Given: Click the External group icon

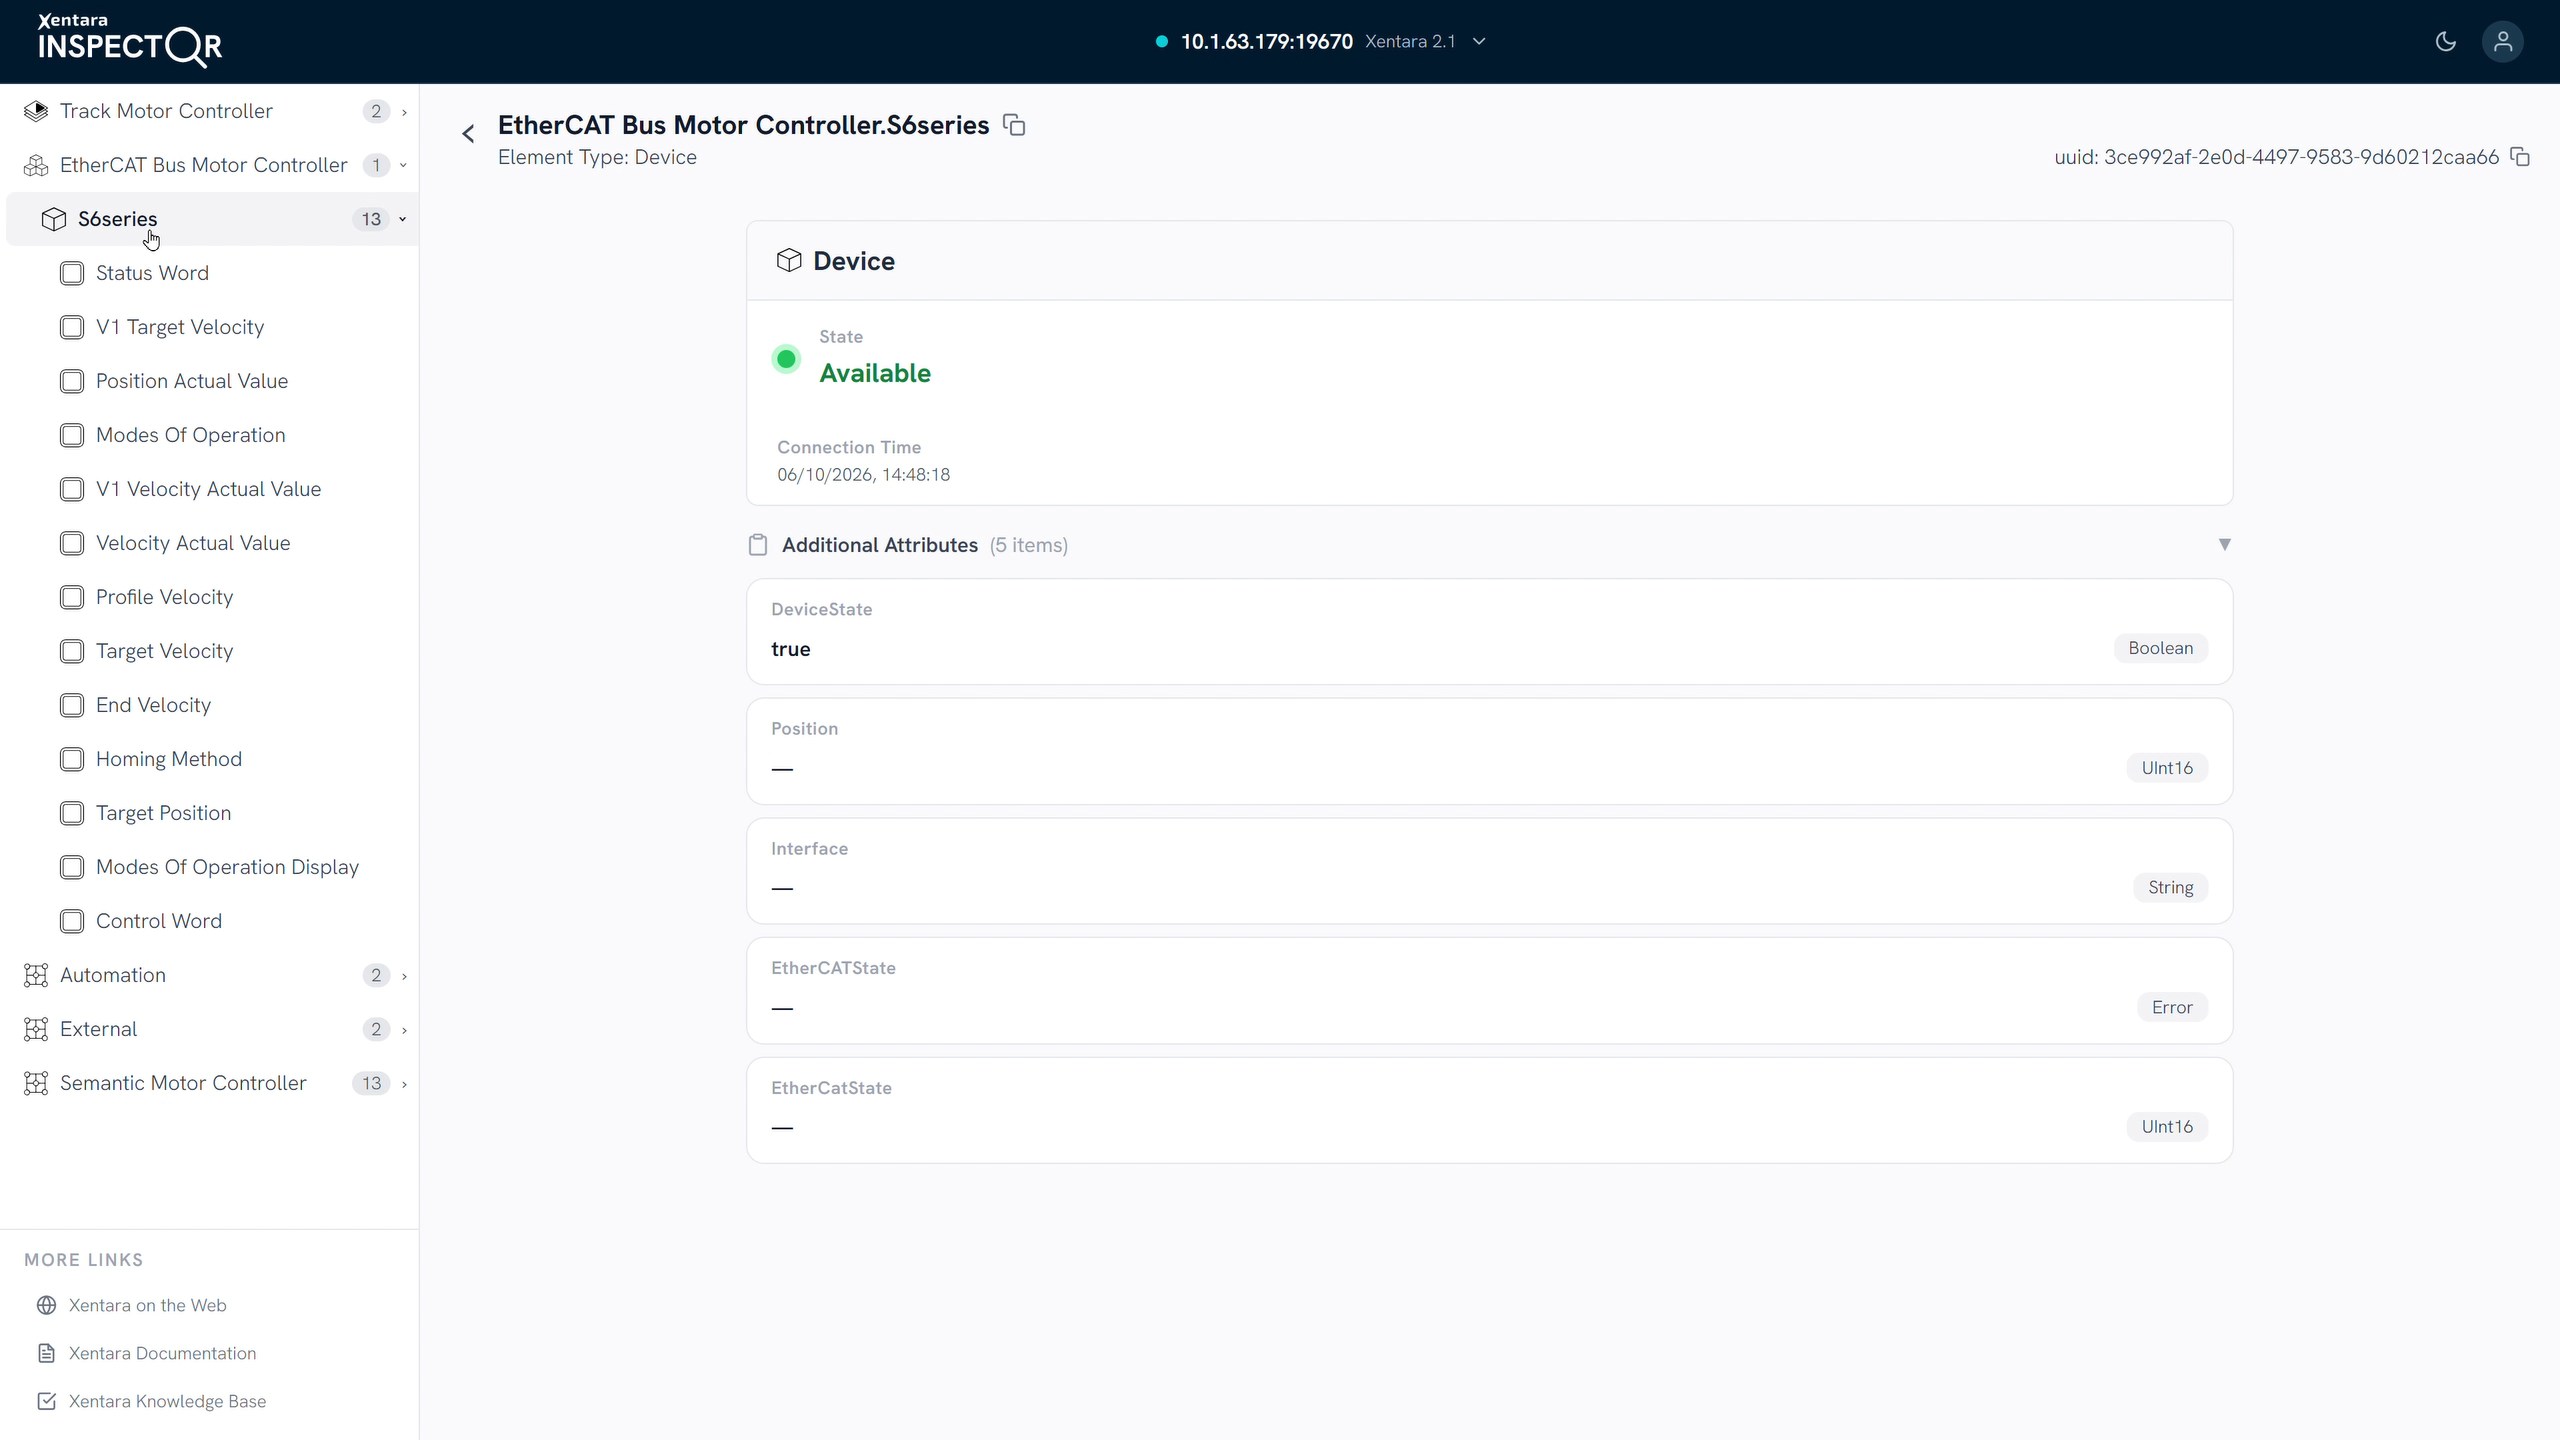Looking at the screenshot, I should tap(36, 1029).
